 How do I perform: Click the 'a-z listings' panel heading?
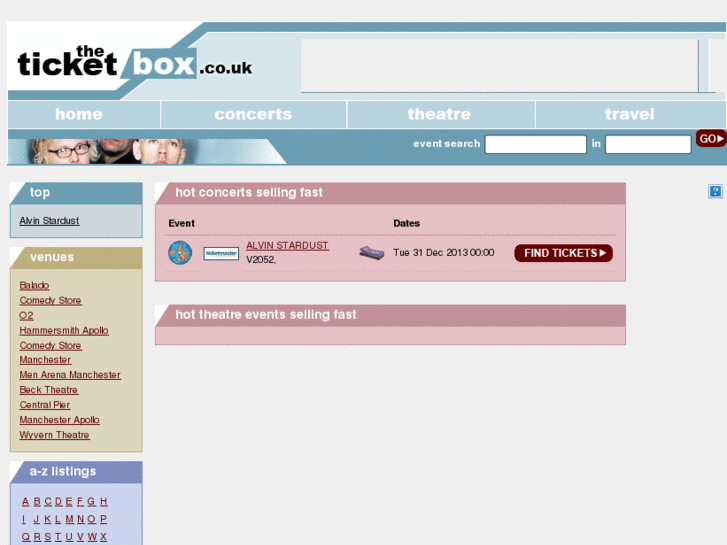pyautogui.click(x=63, y=471)
